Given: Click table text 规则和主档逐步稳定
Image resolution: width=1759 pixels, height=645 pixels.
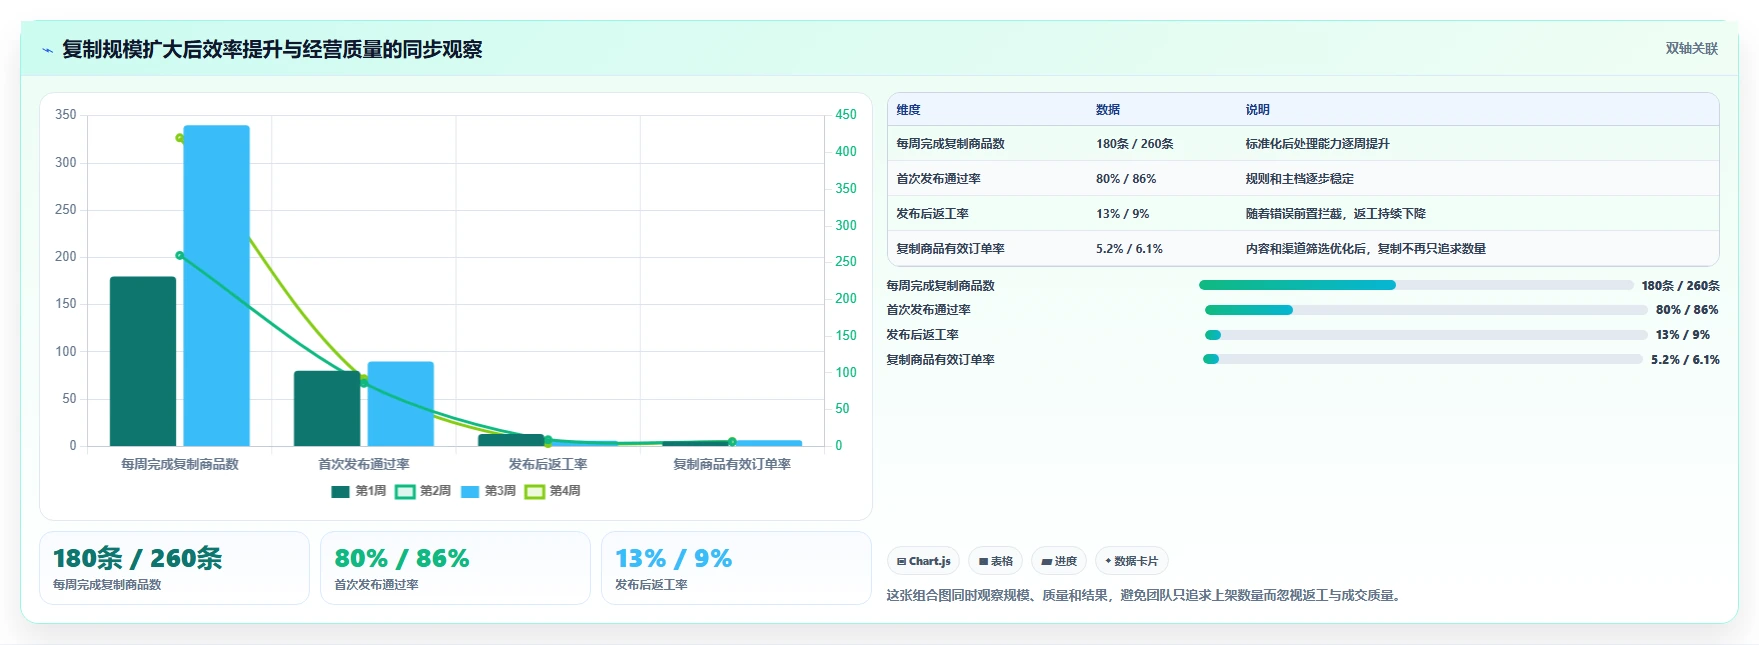Looking at the screenshot, I should 1300,179.
